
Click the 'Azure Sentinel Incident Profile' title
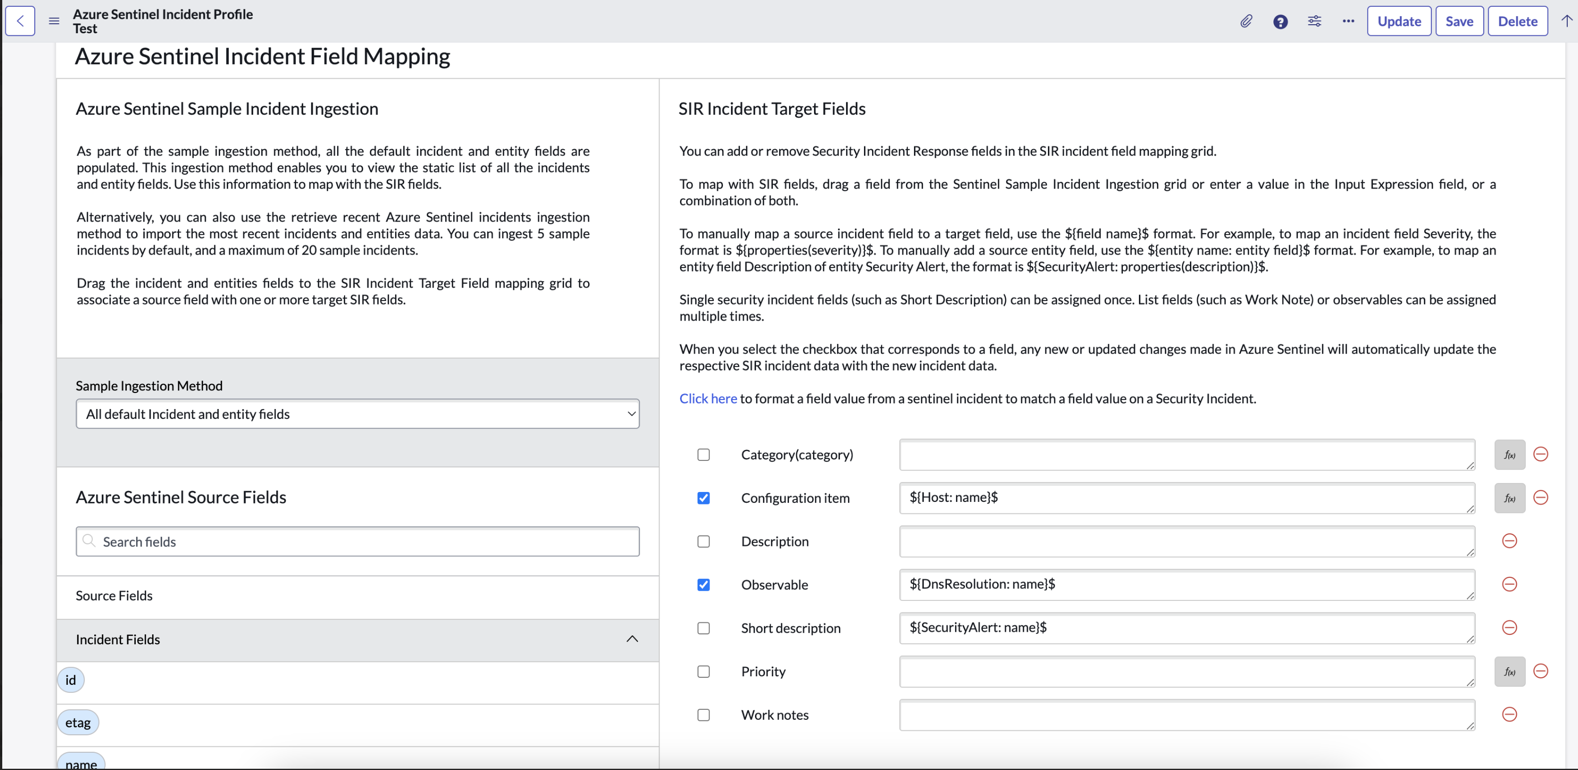pyautogui.click(x=163, y=14)
